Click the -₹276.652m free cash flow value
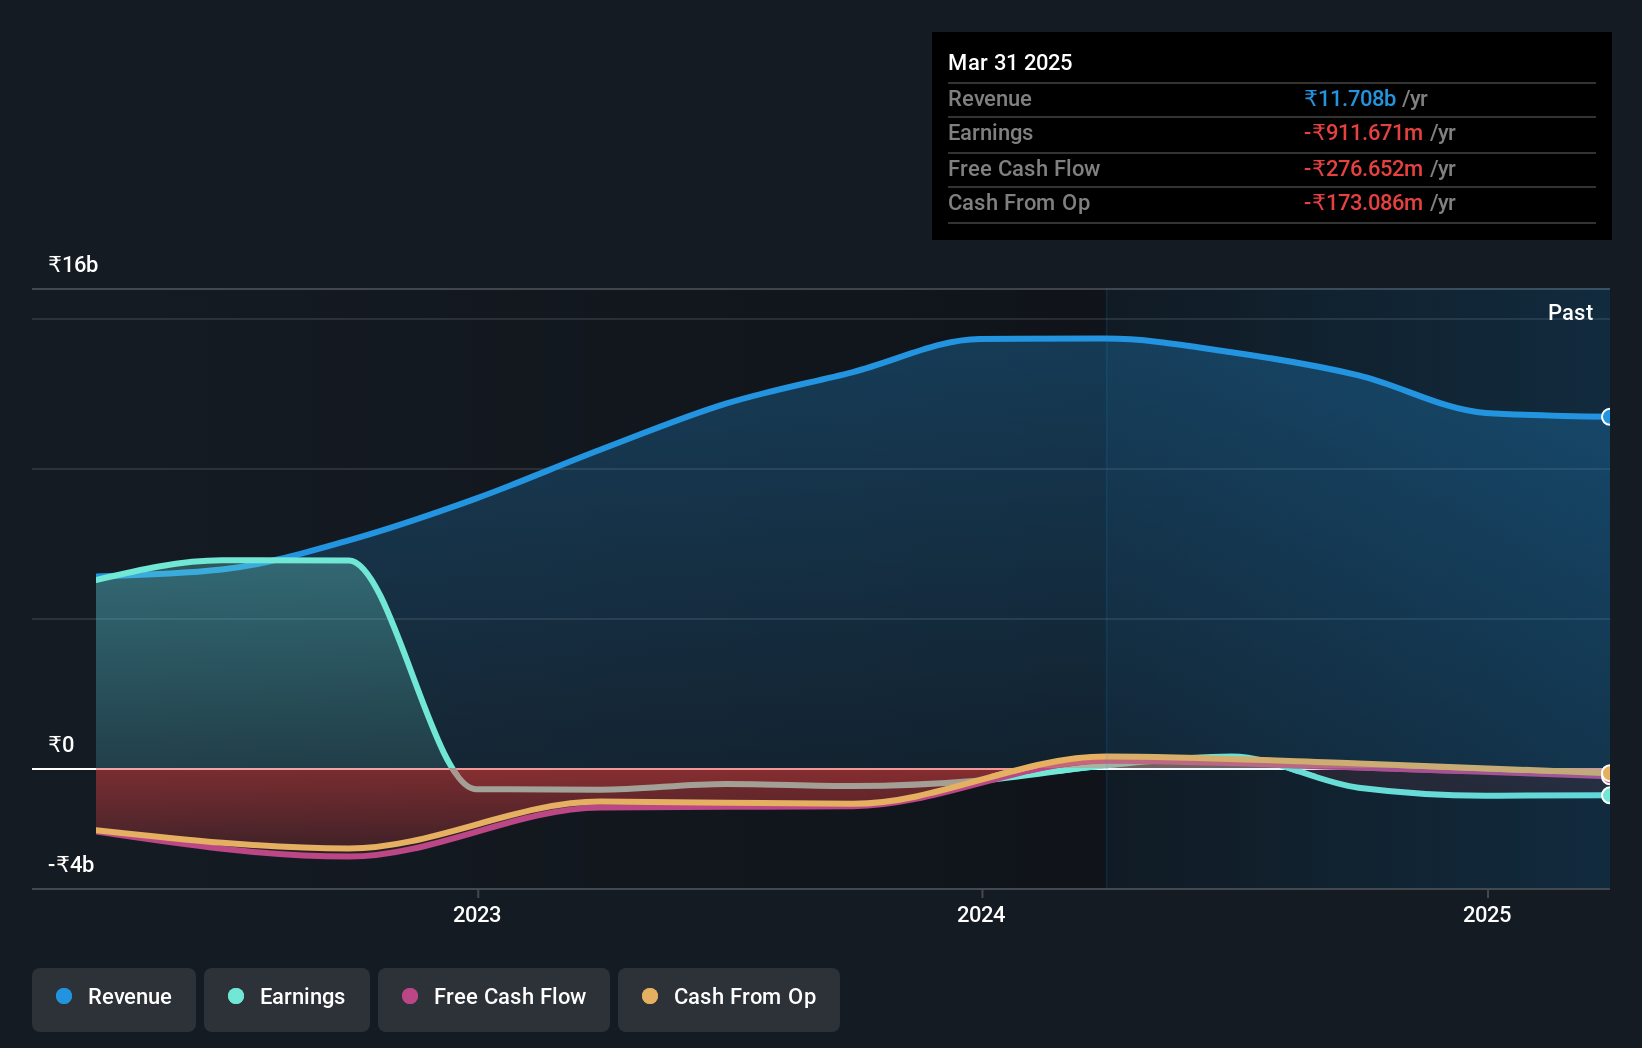This screenshot has height=1048, width=1642. tap(1363, 168)
